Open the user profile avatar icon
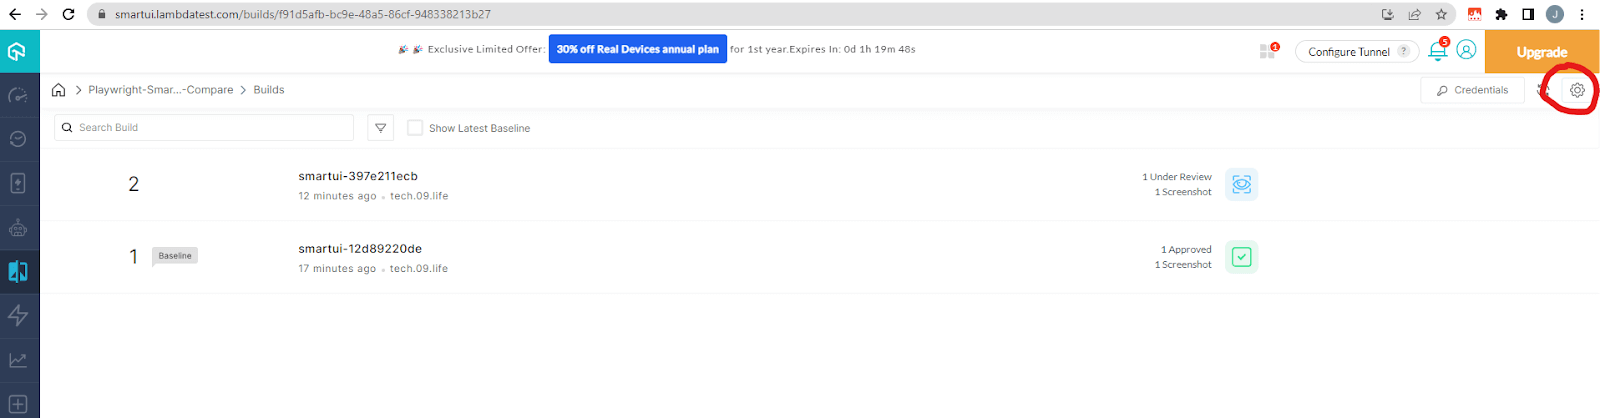 click(x=1466, y=50)
